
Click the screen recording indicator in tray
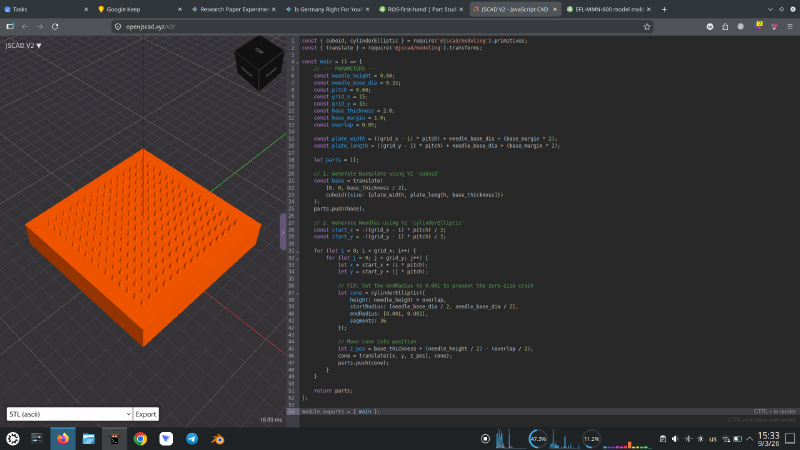pos(485,439)
